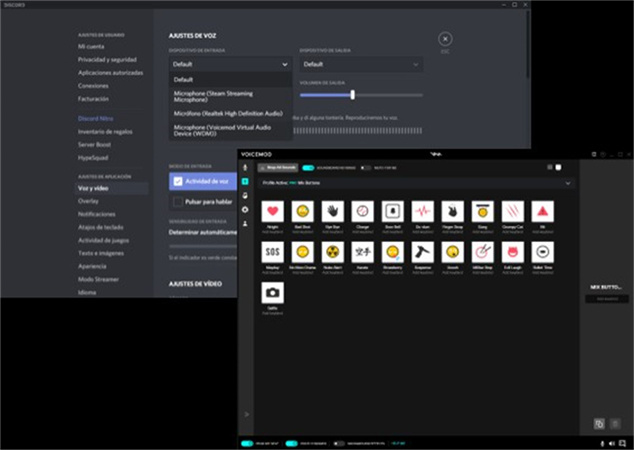
Task: Open the Dispositivo de salida dropdown
Action: point(361,64)
